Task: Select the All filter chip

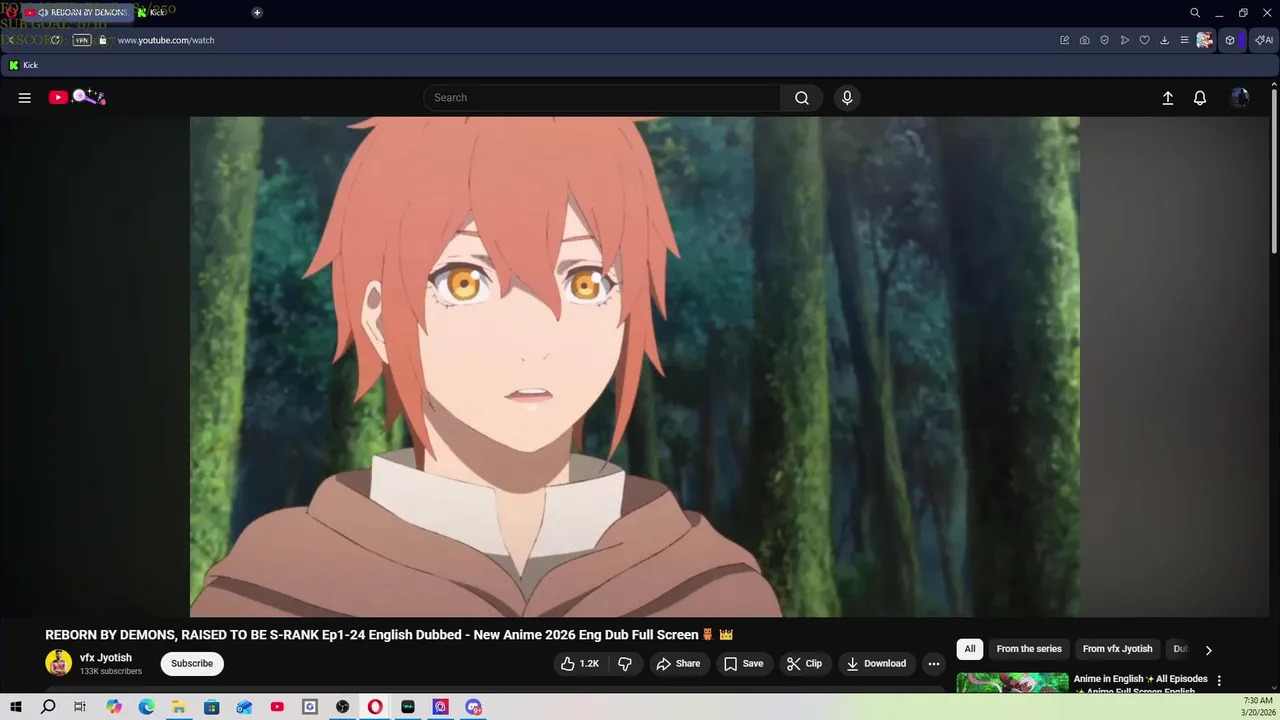Action: 970,649
